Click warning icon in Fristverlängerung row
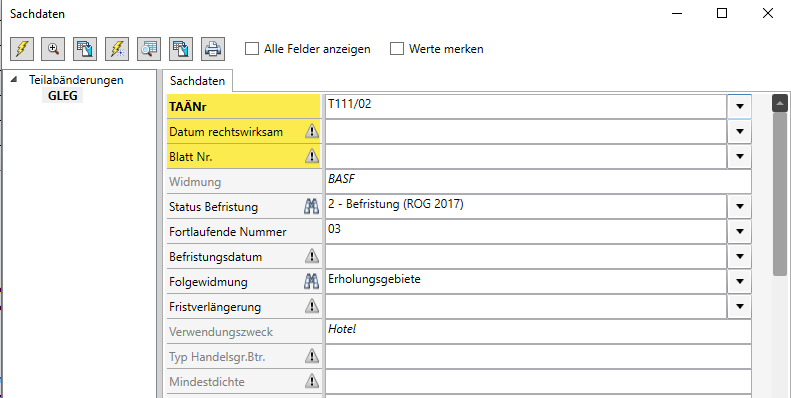Viewport: 791px width, 398px height. [x=312, y=306]
